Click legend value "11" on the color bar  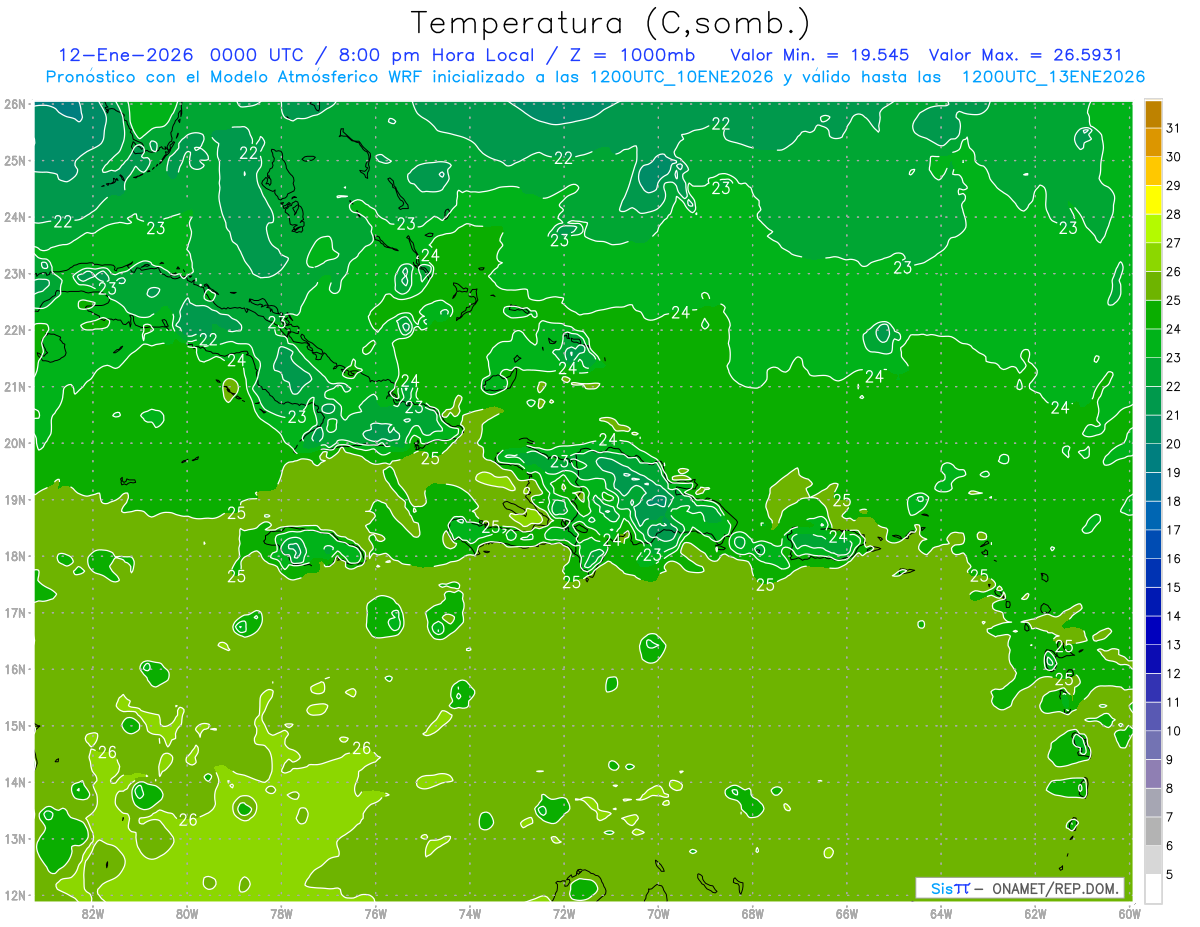point(1173,702)
